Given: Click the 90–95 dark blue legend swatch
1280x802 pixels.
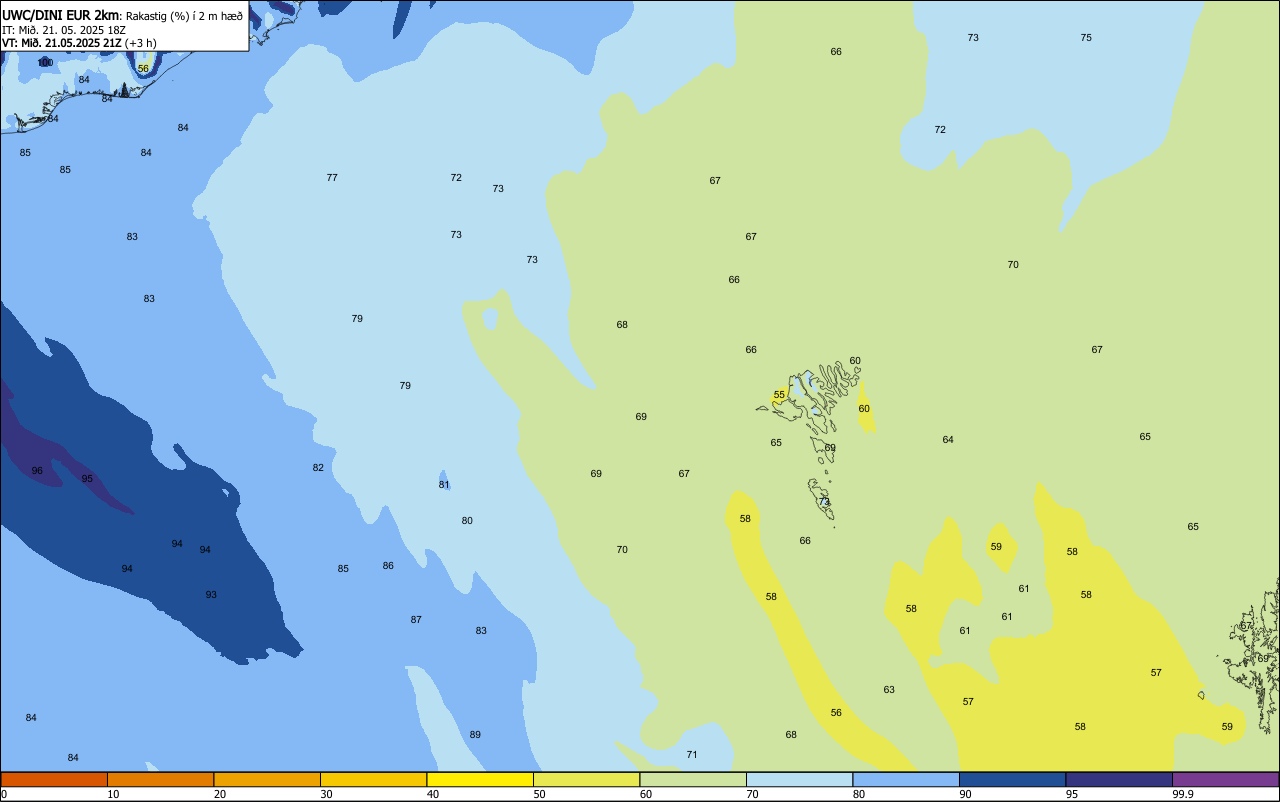Looking at the screenshot, I should tap(1012, 779).
